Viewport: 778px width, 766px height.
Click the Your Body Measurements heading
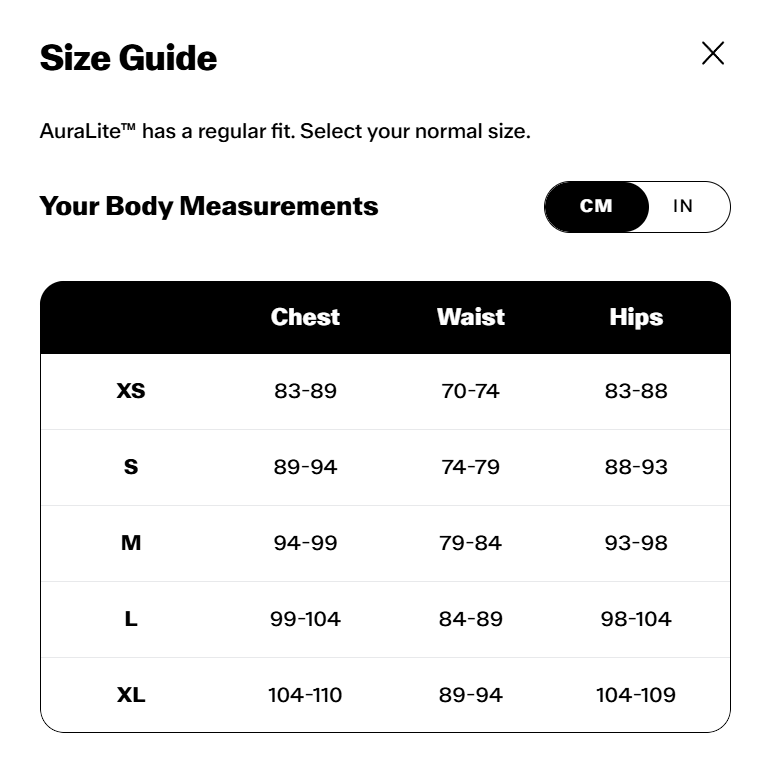pos(209,207)
